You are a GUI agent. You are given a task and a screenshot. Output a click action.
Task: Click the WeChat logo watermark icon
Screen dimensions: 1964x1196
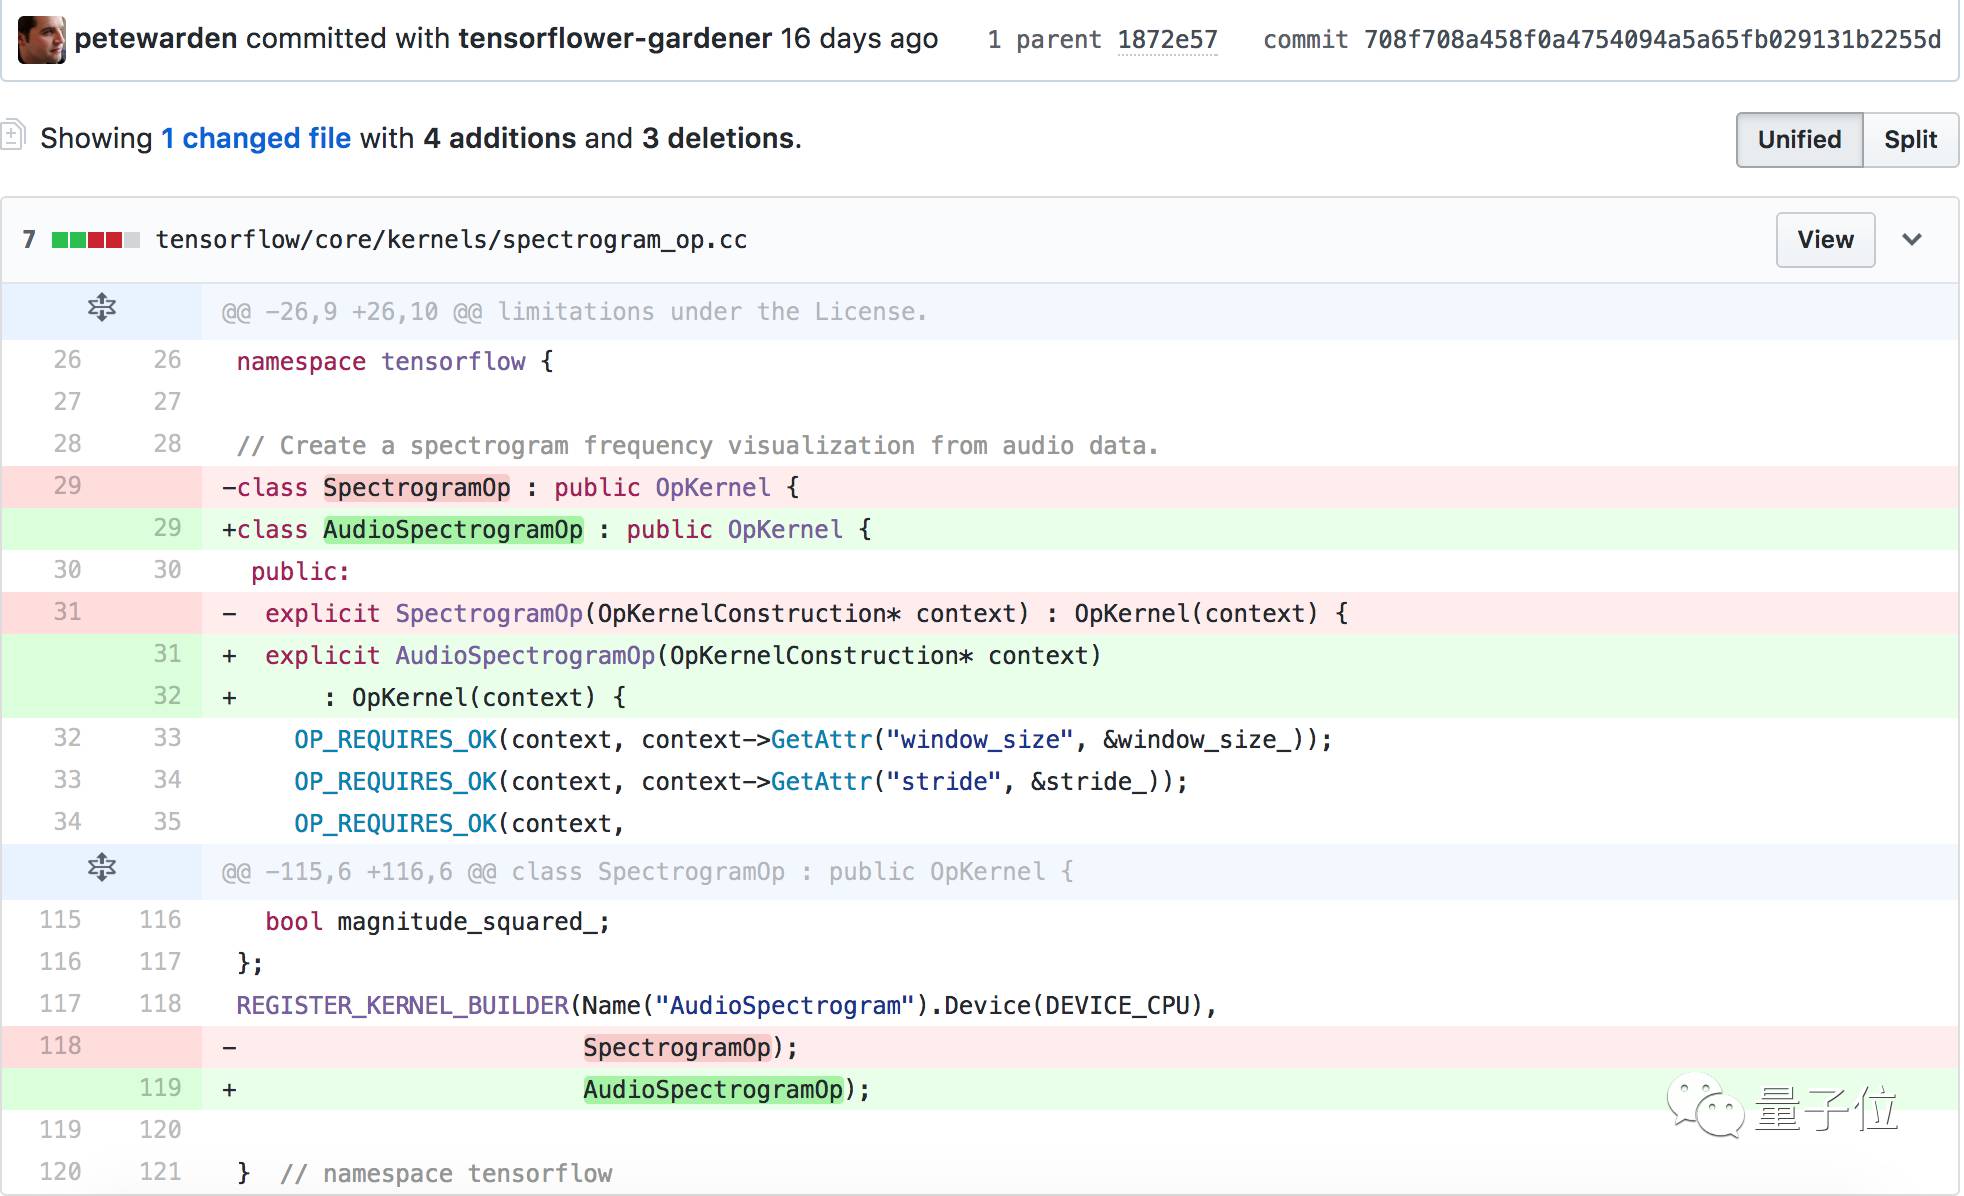1703,1106
